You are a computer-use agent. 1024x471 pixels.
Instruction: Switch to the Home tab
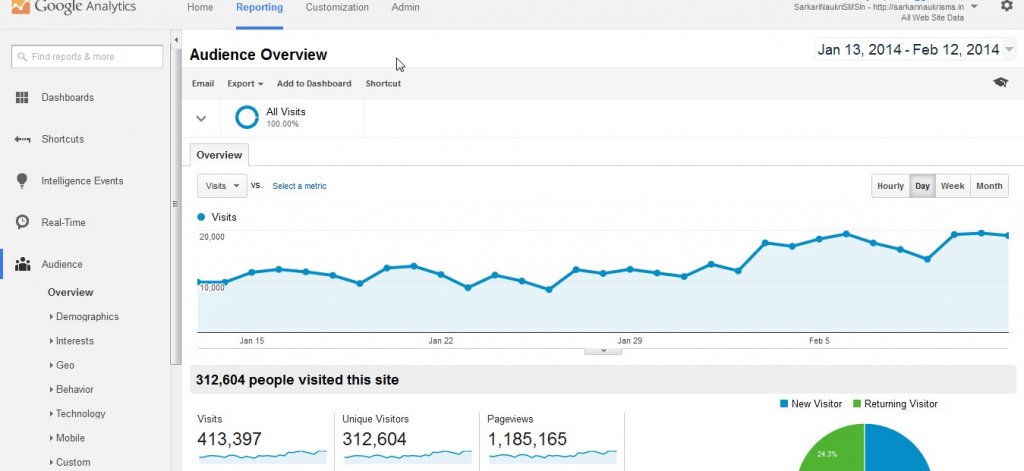(200, 8)
